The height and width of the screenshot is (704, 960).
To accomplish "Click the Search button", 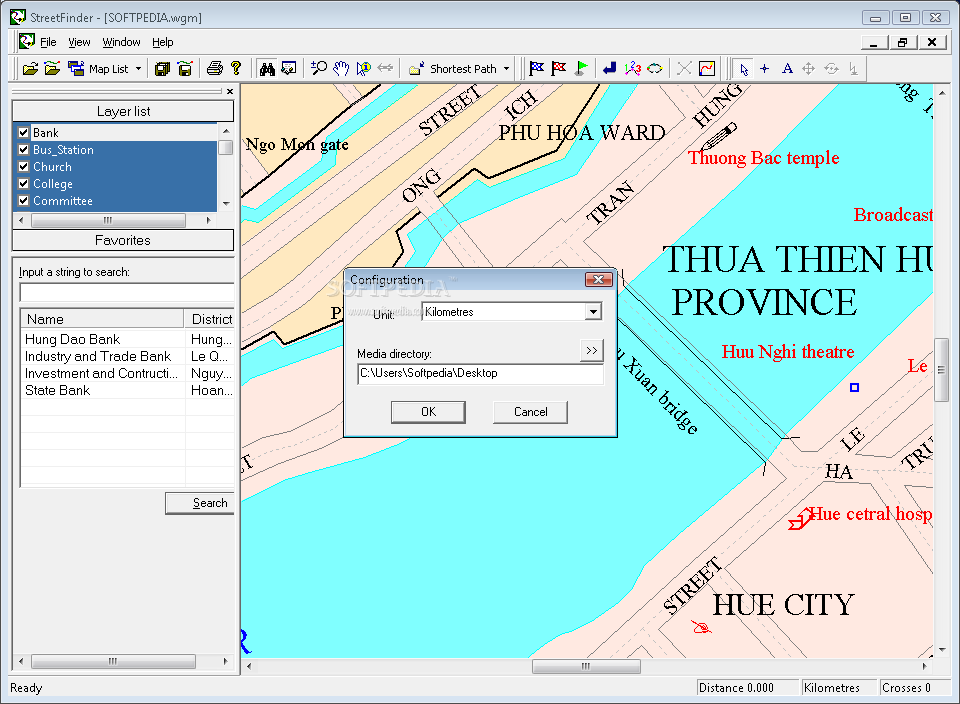I will click(x=200, y=503).
